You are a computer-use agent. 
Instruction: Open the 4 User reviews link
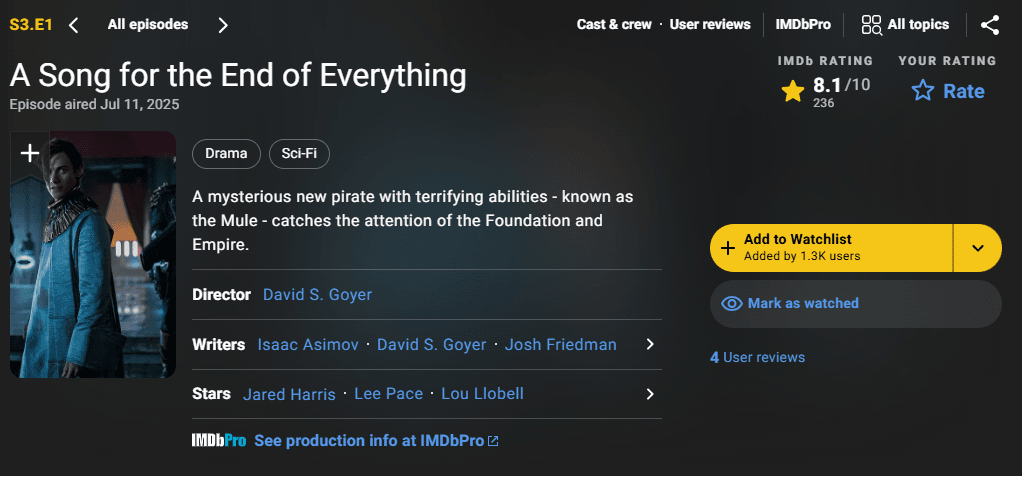coord(757,357)
